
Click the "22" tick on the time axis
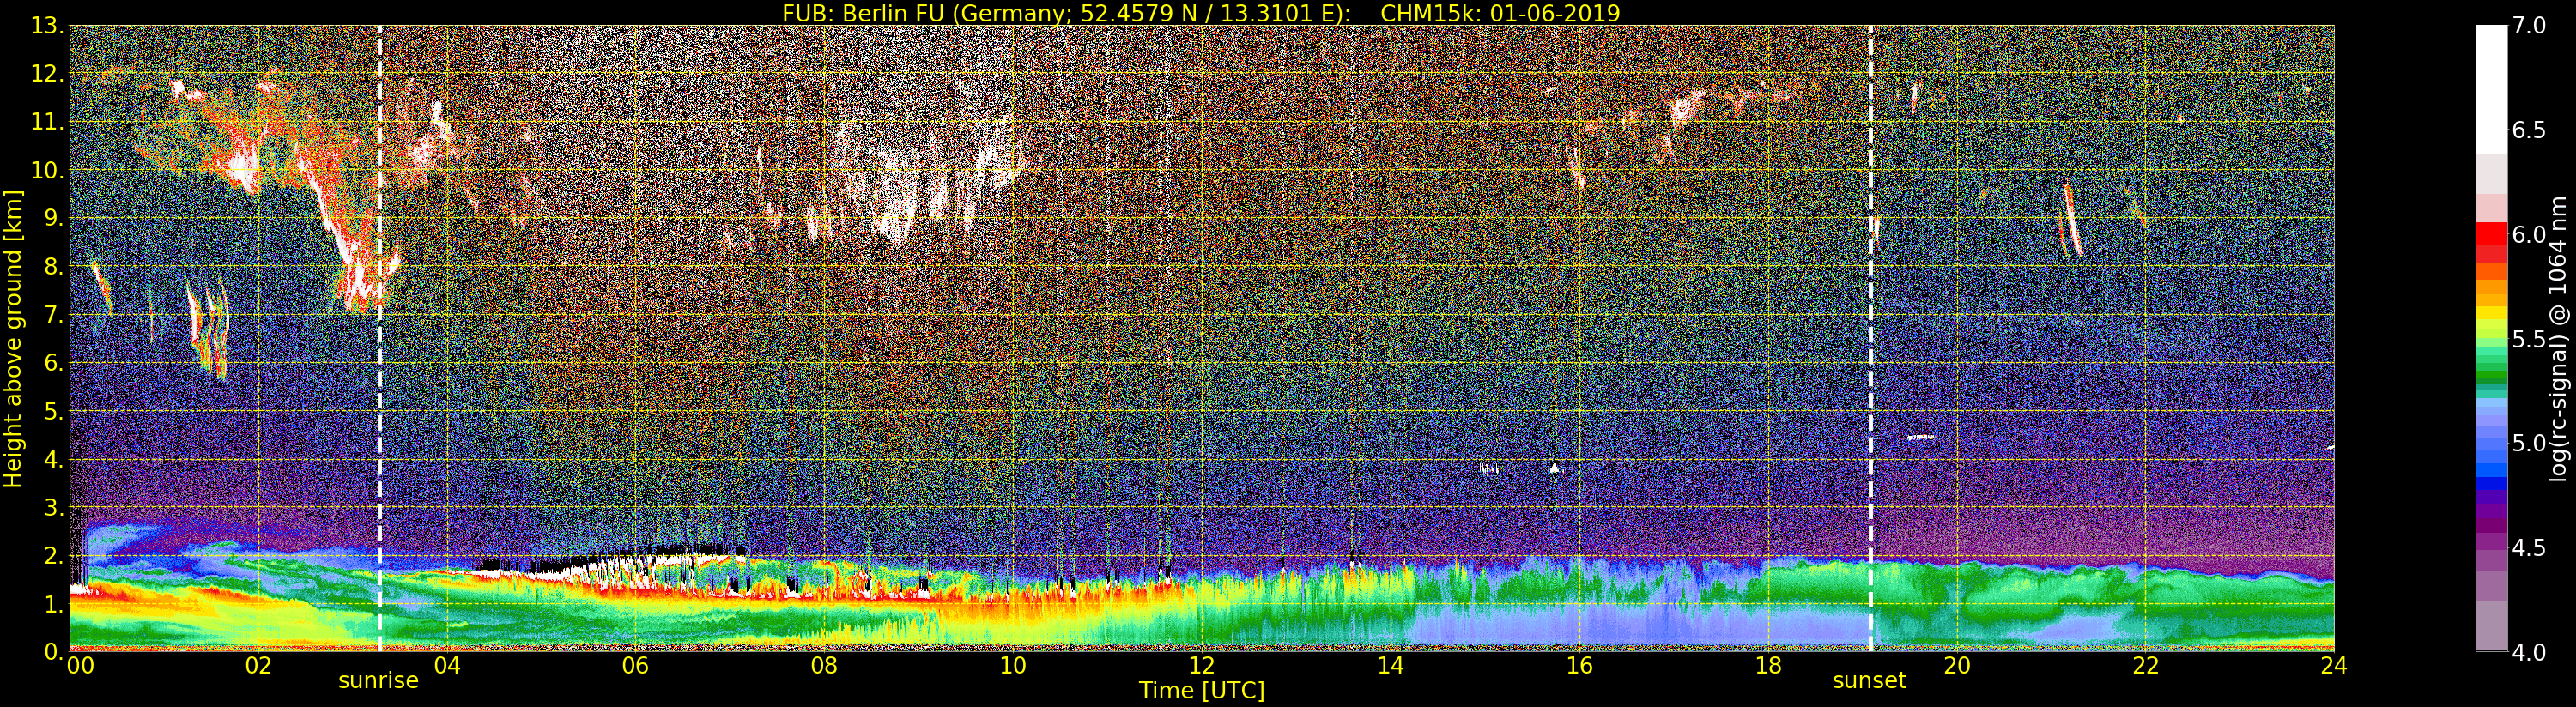2145,665
